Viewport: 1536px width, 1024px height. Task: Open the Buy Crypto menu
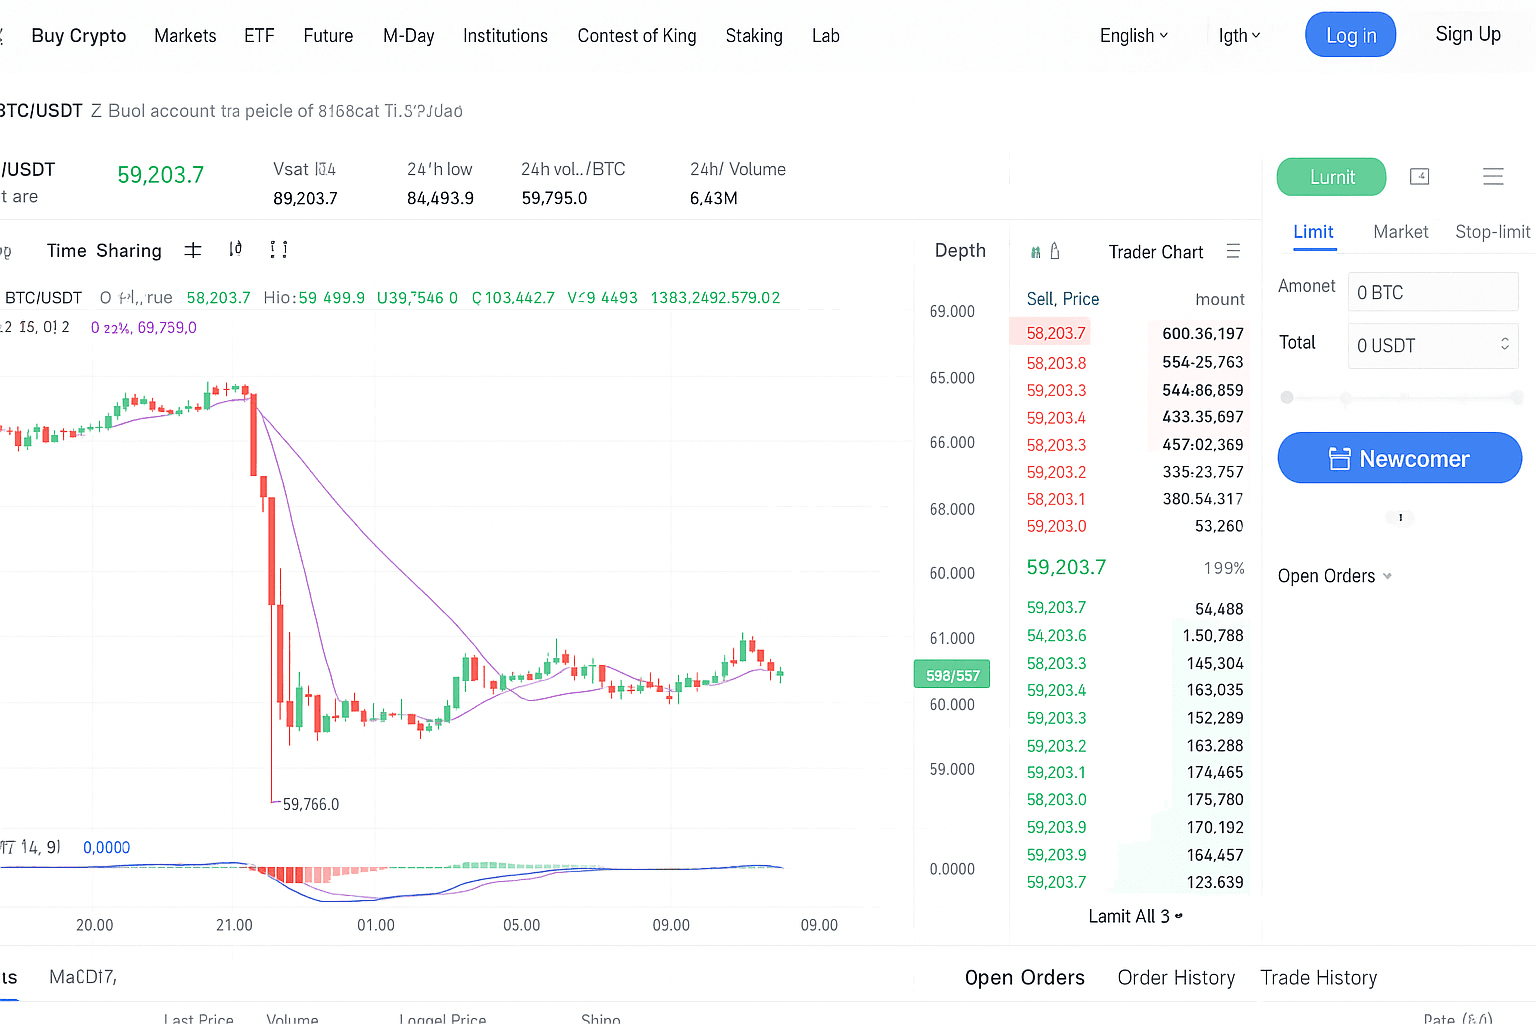(79, 36)
